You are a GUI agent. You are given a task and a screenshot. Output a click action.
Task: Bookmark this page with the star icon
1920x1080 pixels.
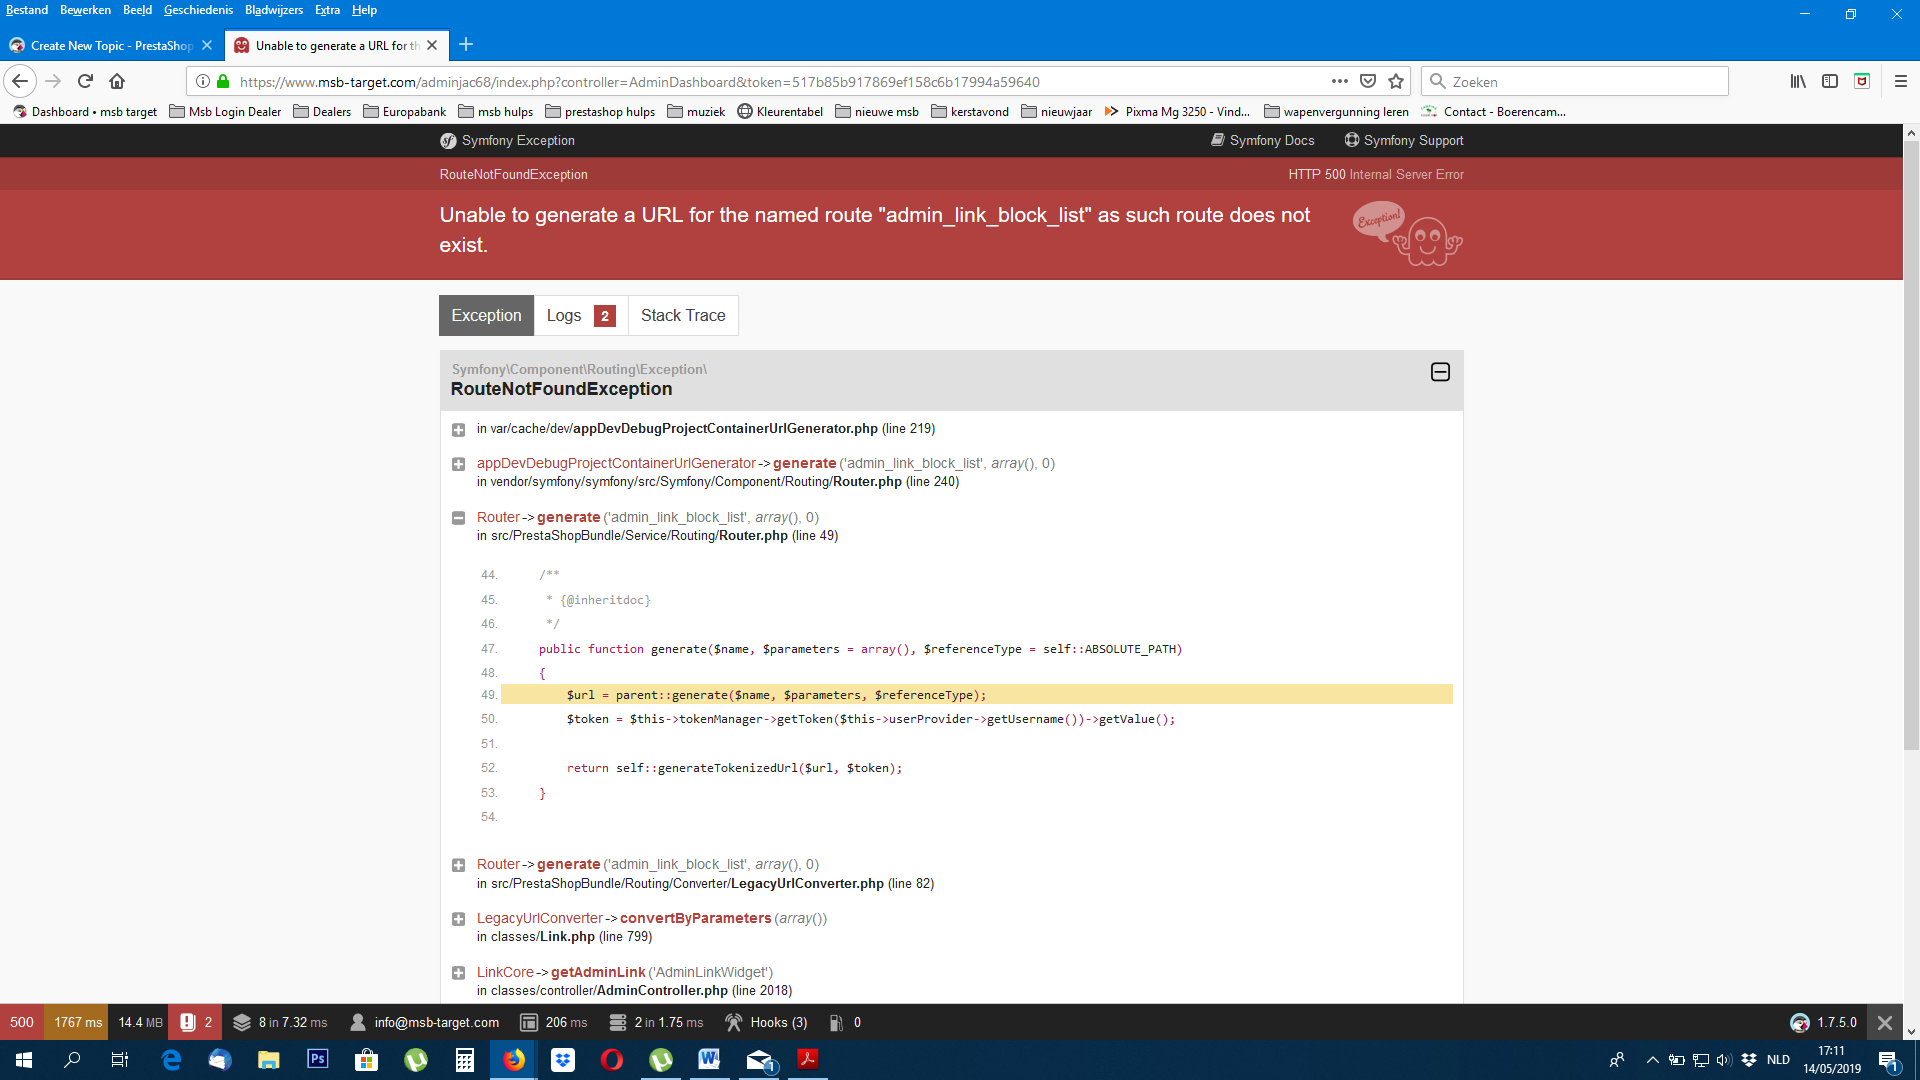pyautogui.click(x=1396, y=81)
